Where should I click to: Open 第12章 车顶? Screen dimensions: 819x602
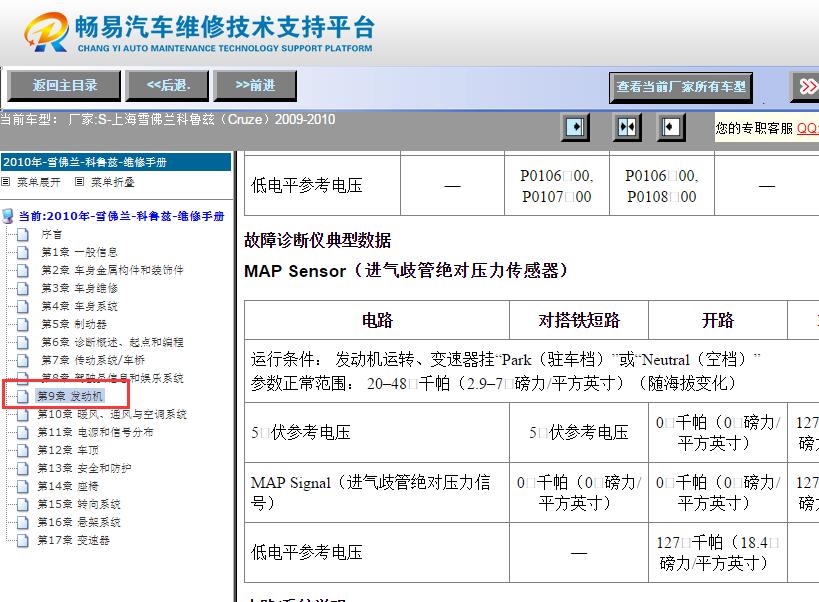click(67, 450)
